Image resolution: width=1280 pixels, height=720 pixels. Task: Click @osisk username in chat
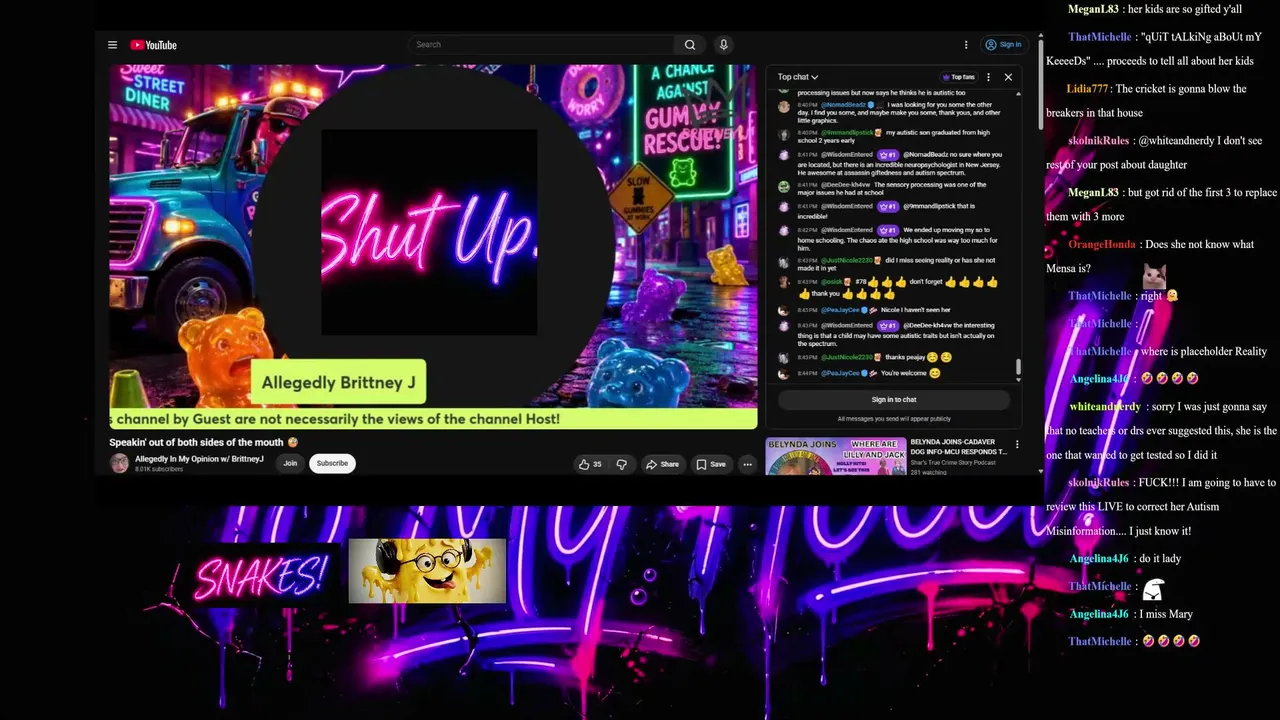[832, 282]
